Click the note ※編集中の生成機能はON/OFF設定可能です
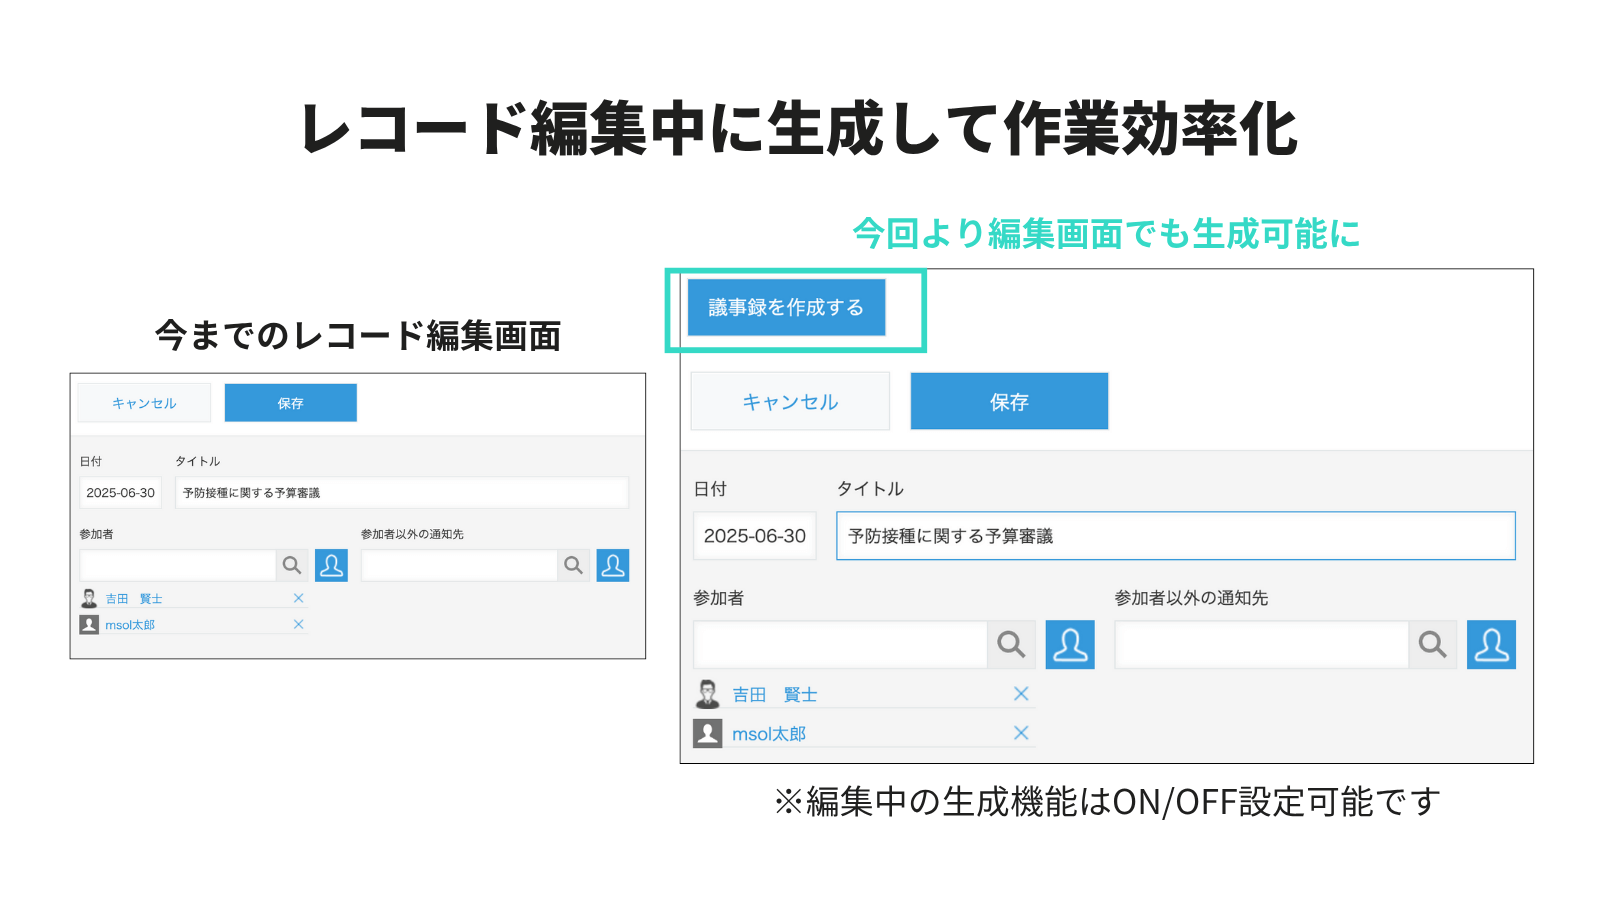This screenshot has width=1600, height=900. [x=1107, y=801]
